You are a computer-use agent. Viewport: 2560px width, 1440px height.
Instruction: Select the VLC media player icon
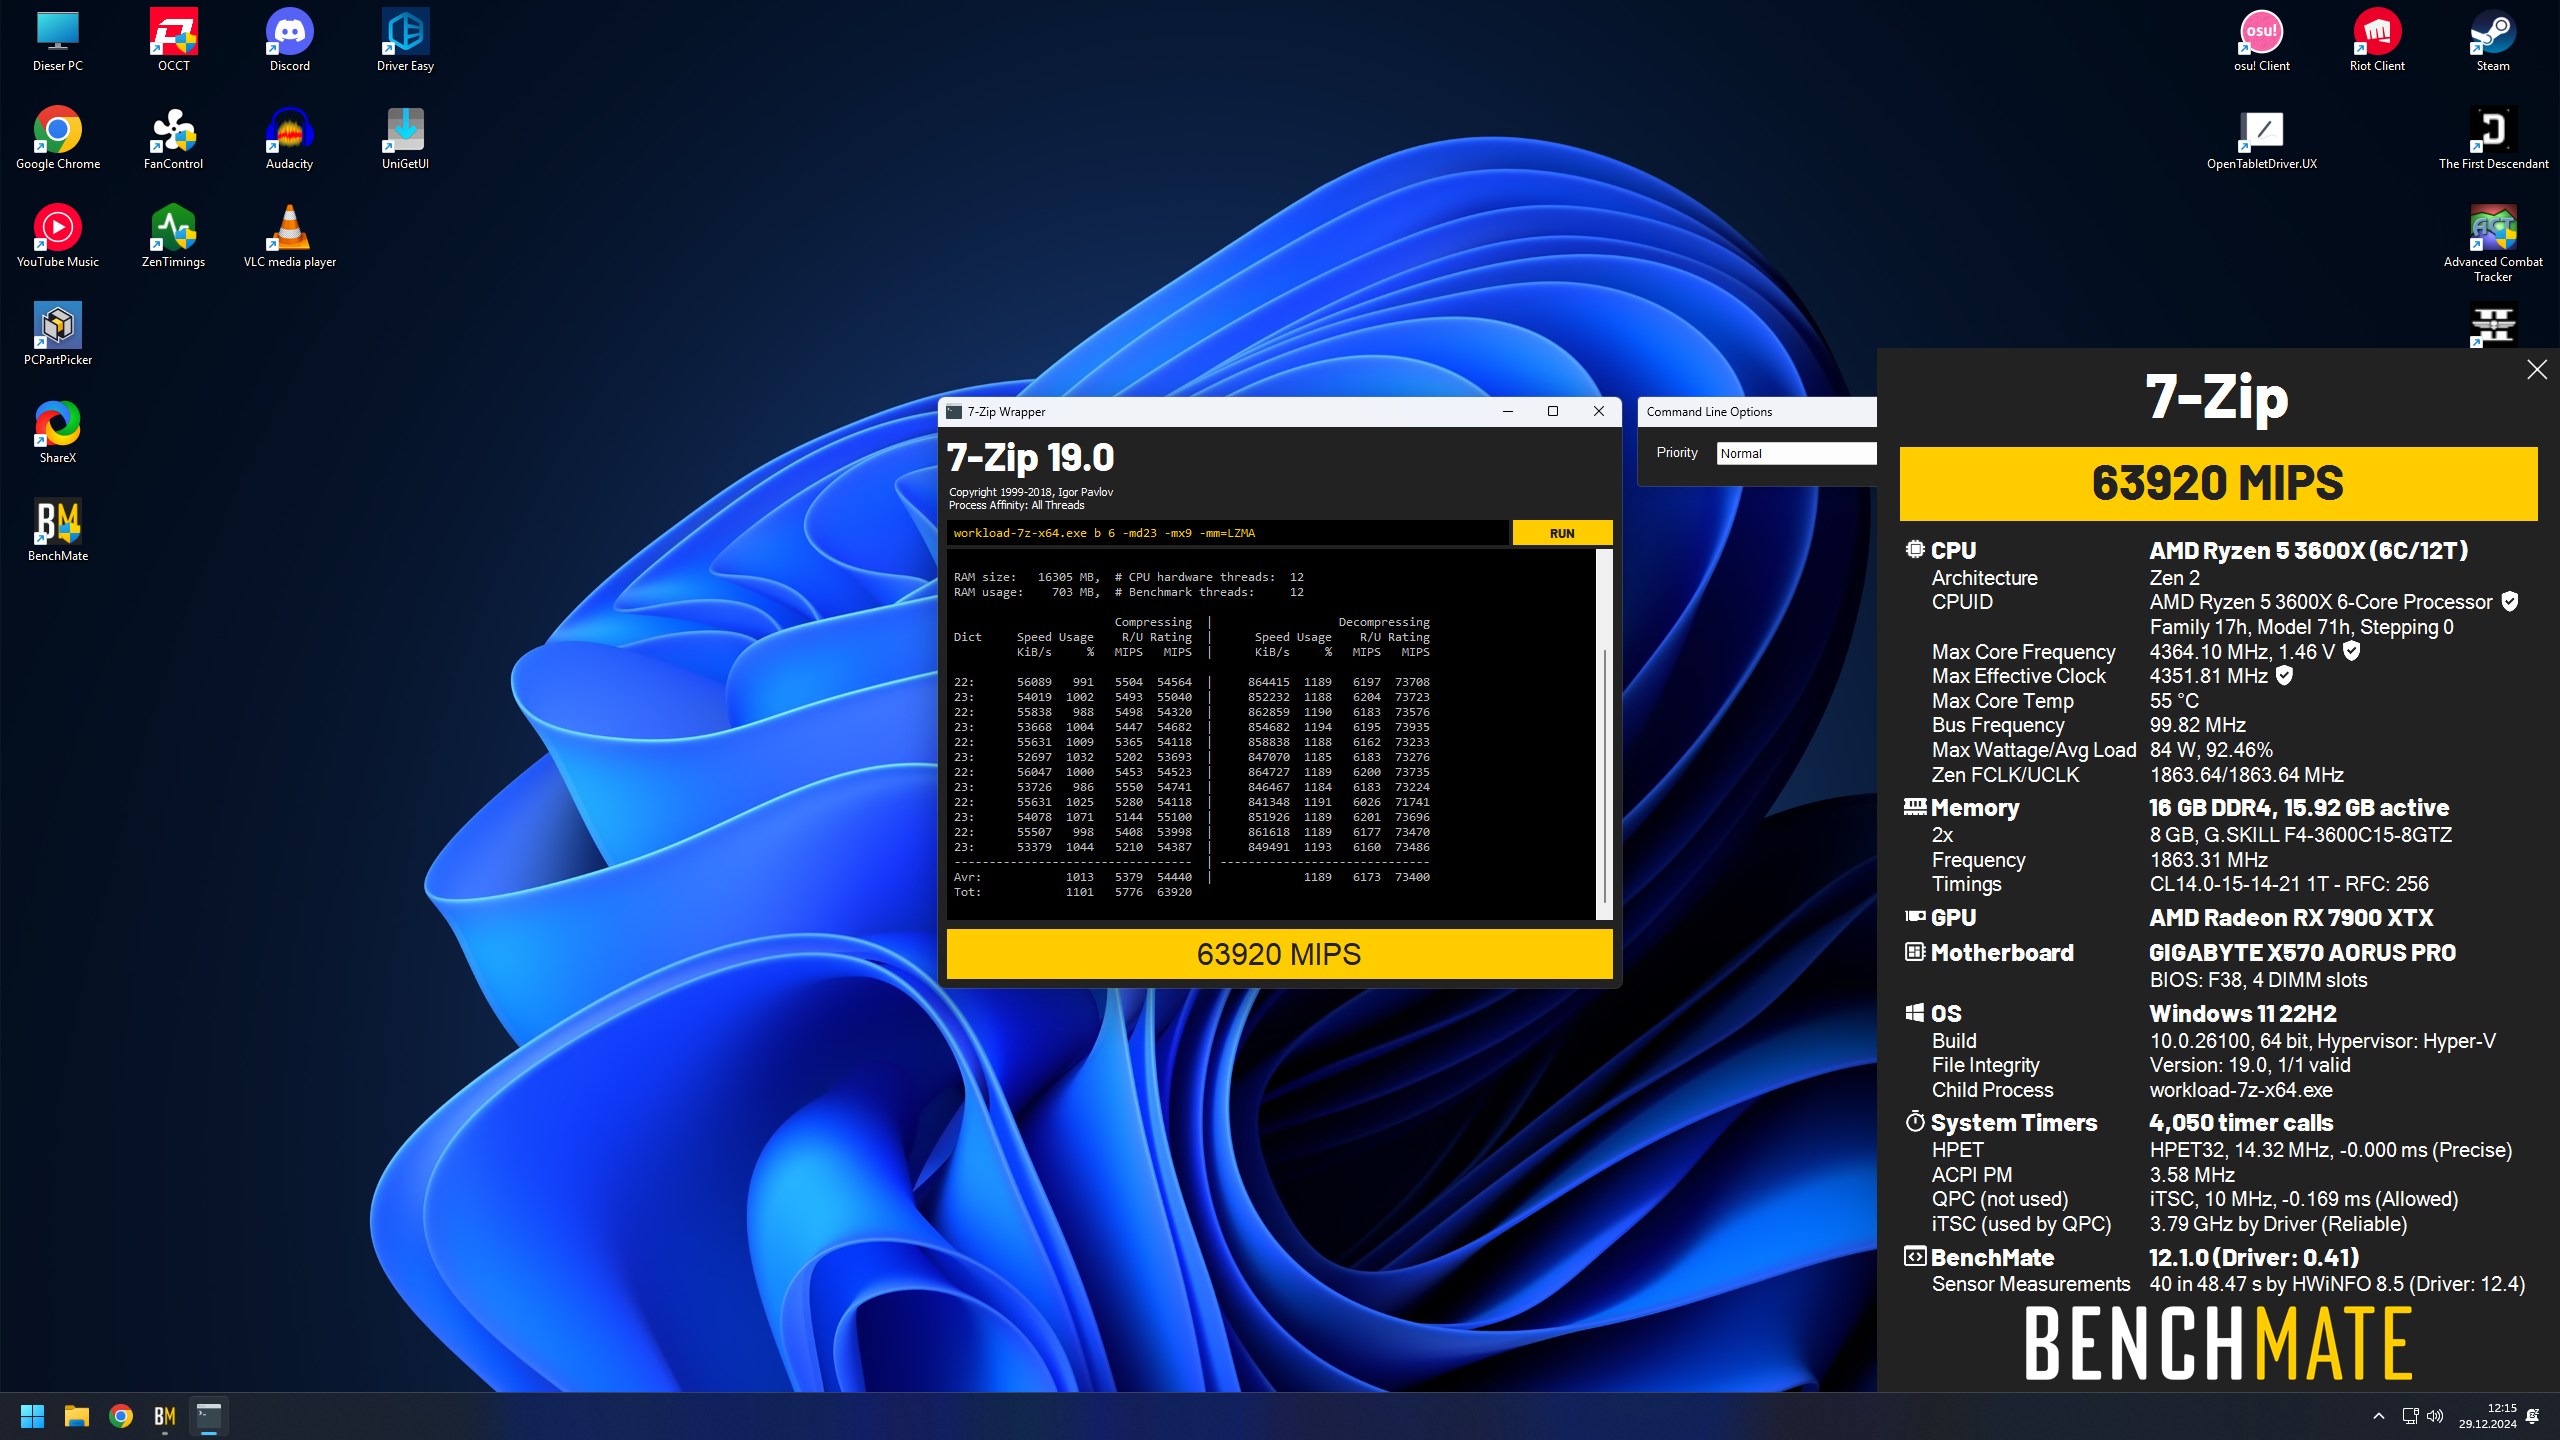point(289,237)
